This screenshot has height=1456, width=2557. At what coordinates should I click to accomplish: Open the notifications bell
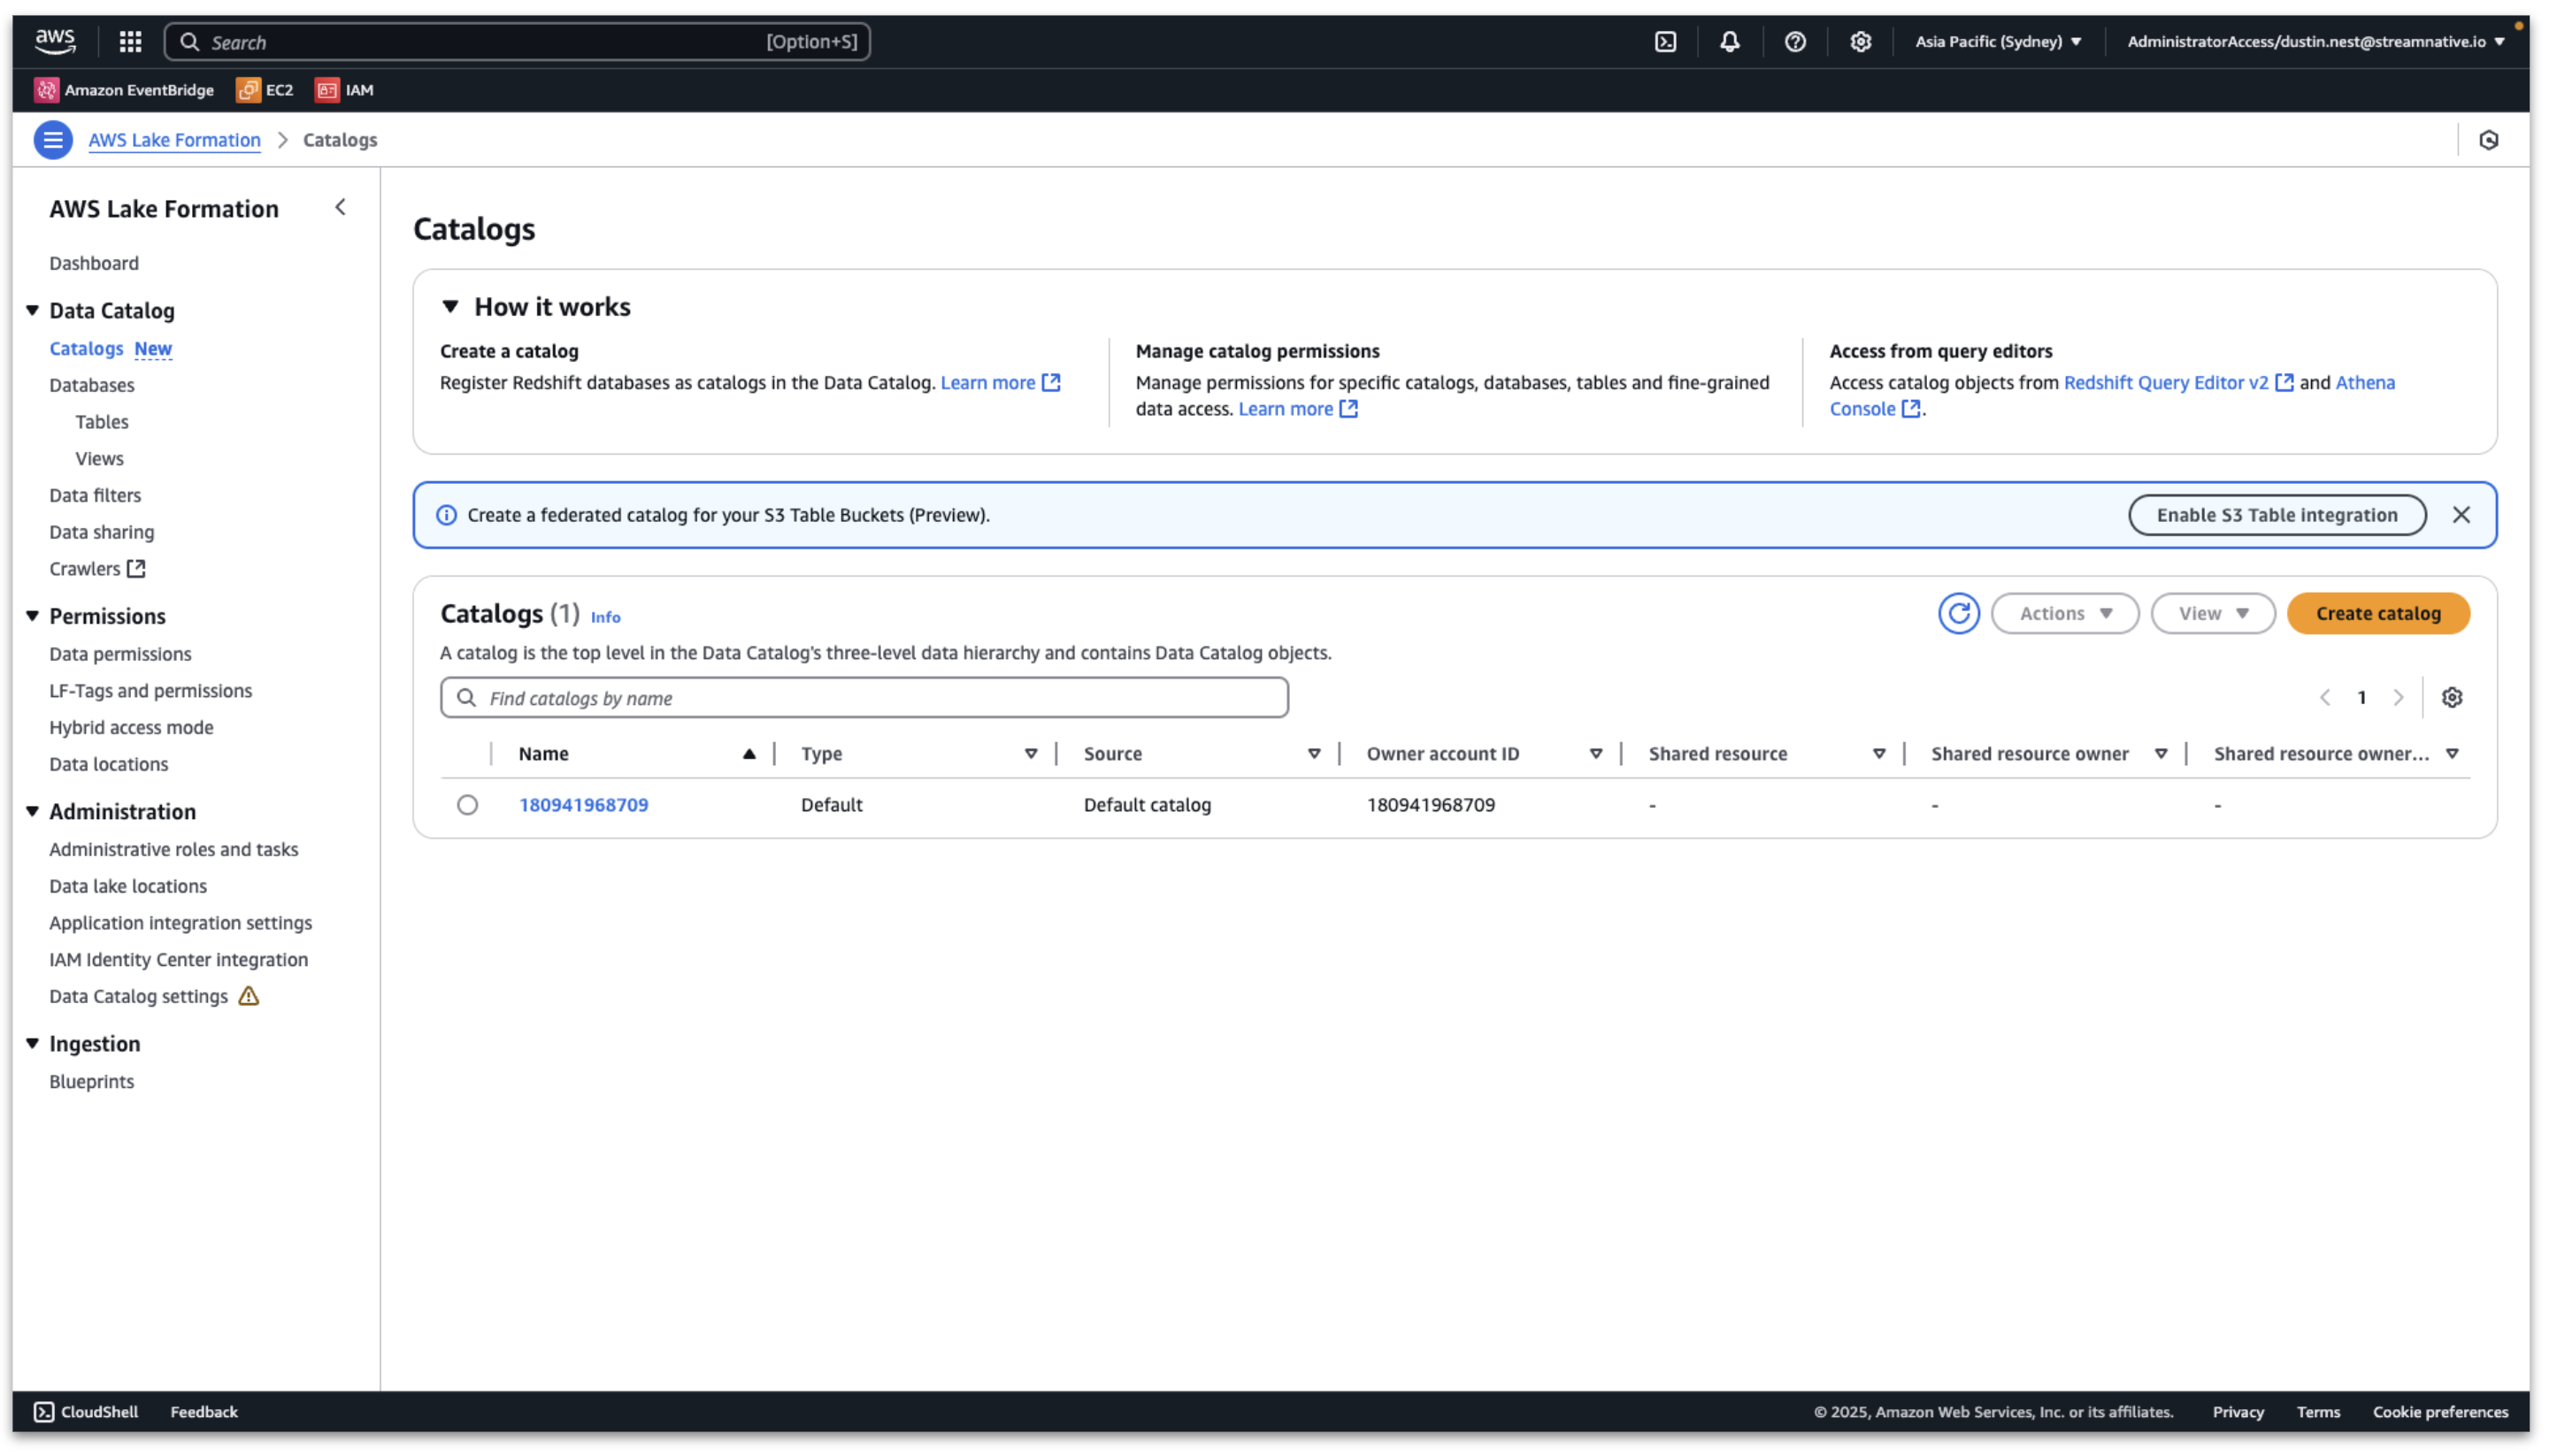coord(1729,41)
